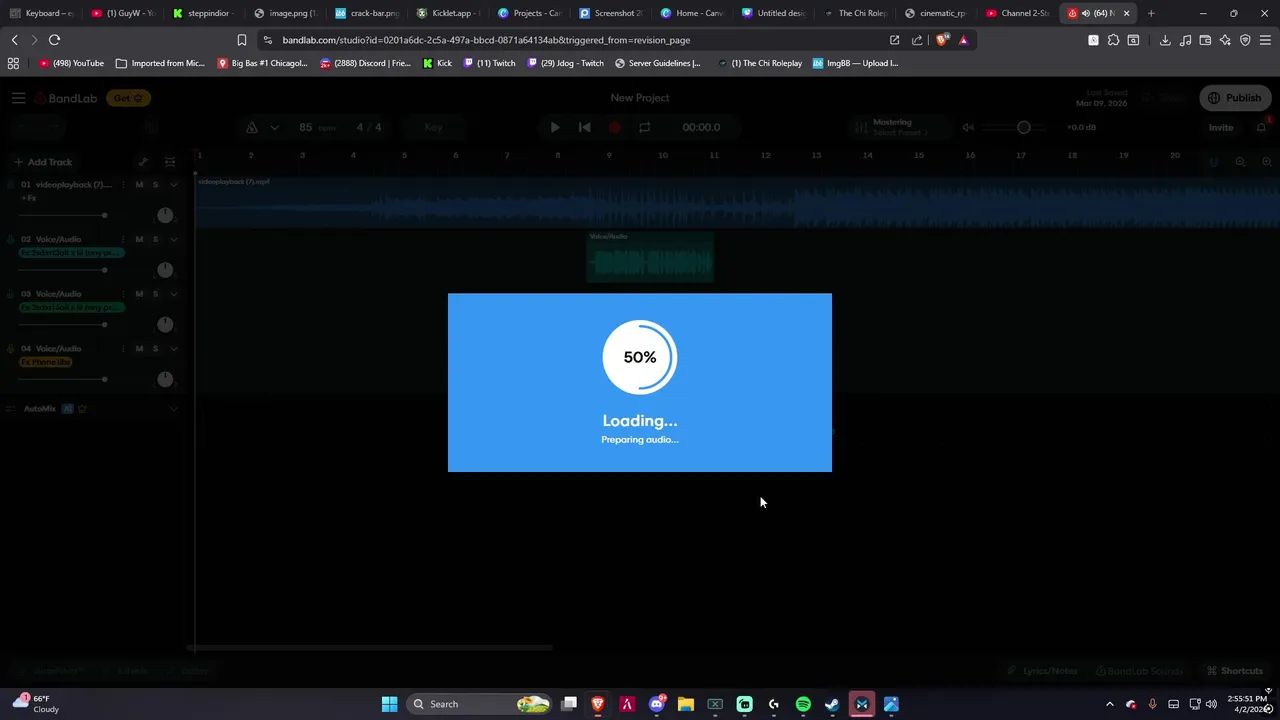Viewport: 1280px width, 720px height.
Task: Solo track 02 Voice/Audio
Action: 155,239
